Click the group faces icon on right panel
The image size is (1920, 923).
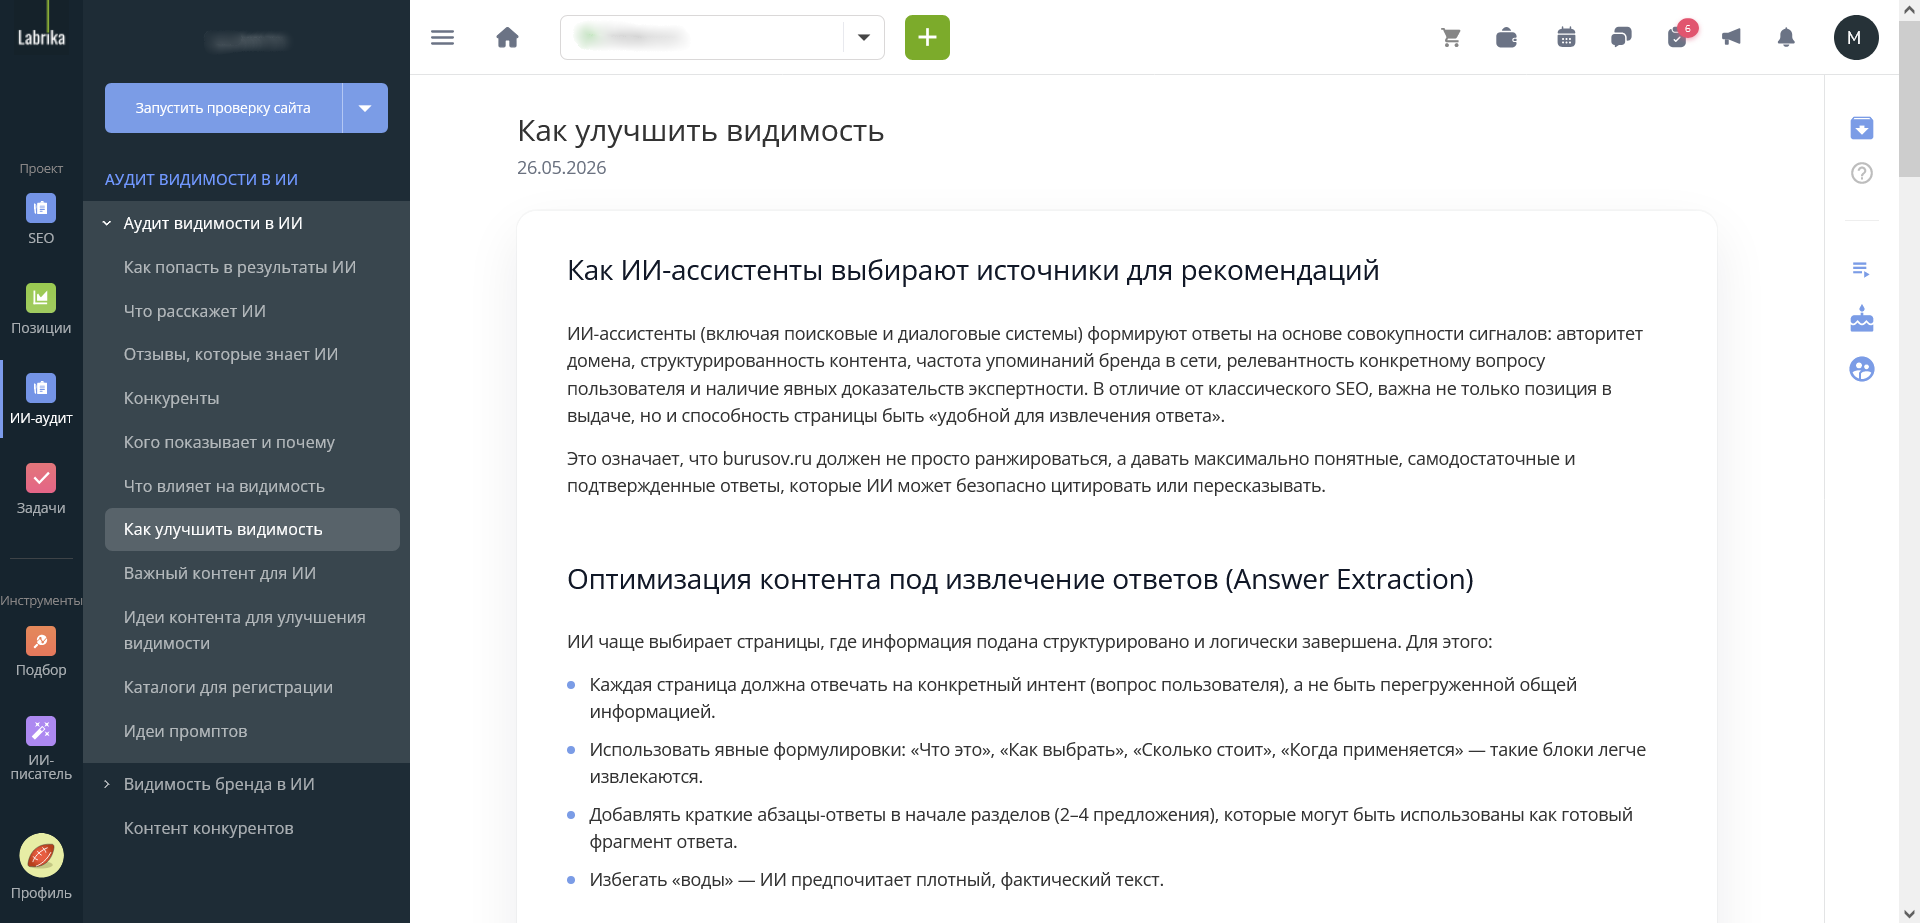(1861, 369)
